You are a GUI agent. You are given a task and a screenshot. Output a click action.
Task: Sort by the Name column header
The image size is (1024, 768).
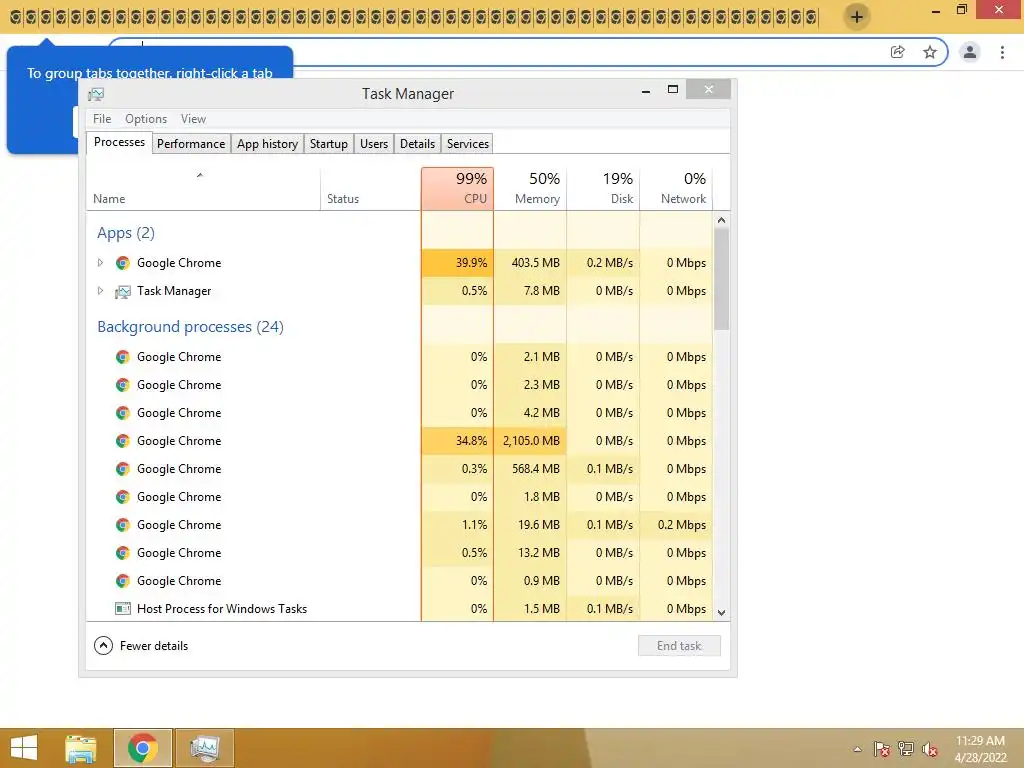[x=202, y=189]
